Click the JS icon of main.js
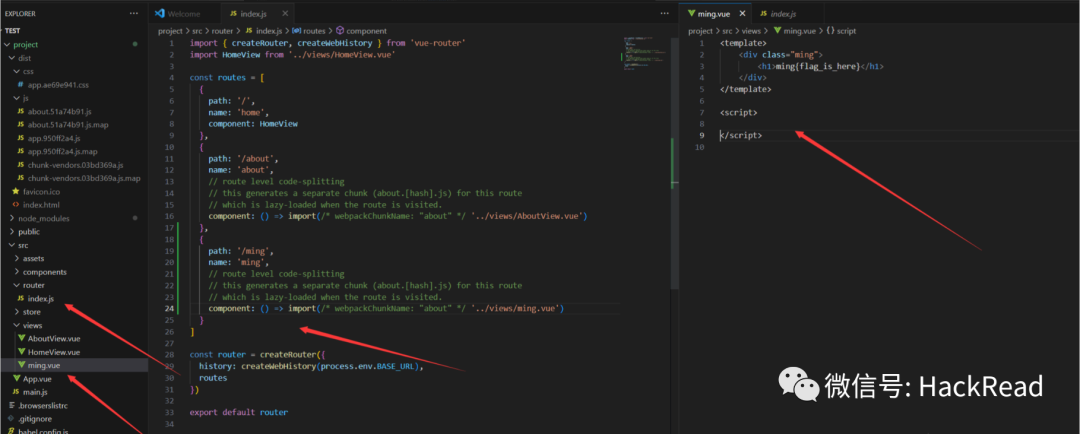 (17, 391)
